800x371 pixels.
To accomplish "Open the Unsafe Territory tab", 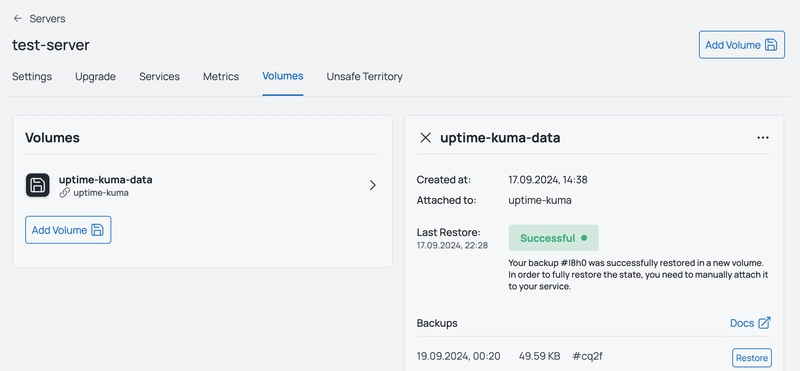I will click(x=364, y=77).
